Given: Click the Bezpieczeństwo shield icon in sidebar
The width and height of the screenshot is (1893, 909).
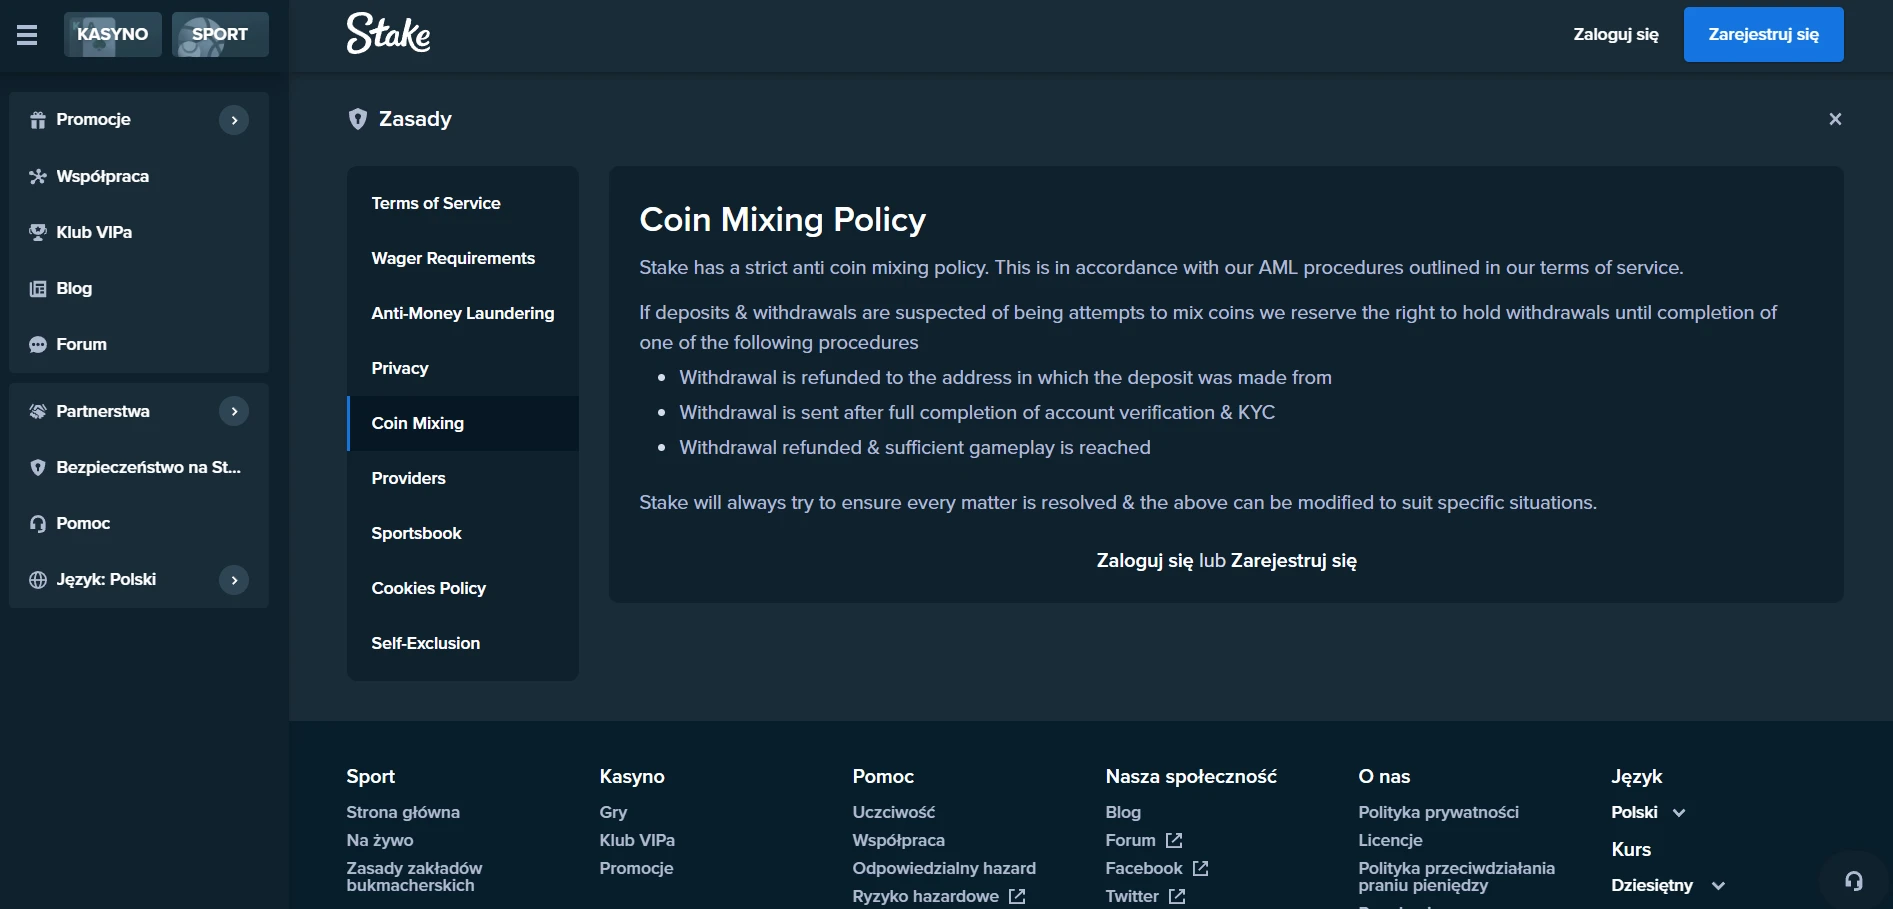Looking at the screenshot, I should (x=38, y=467).
